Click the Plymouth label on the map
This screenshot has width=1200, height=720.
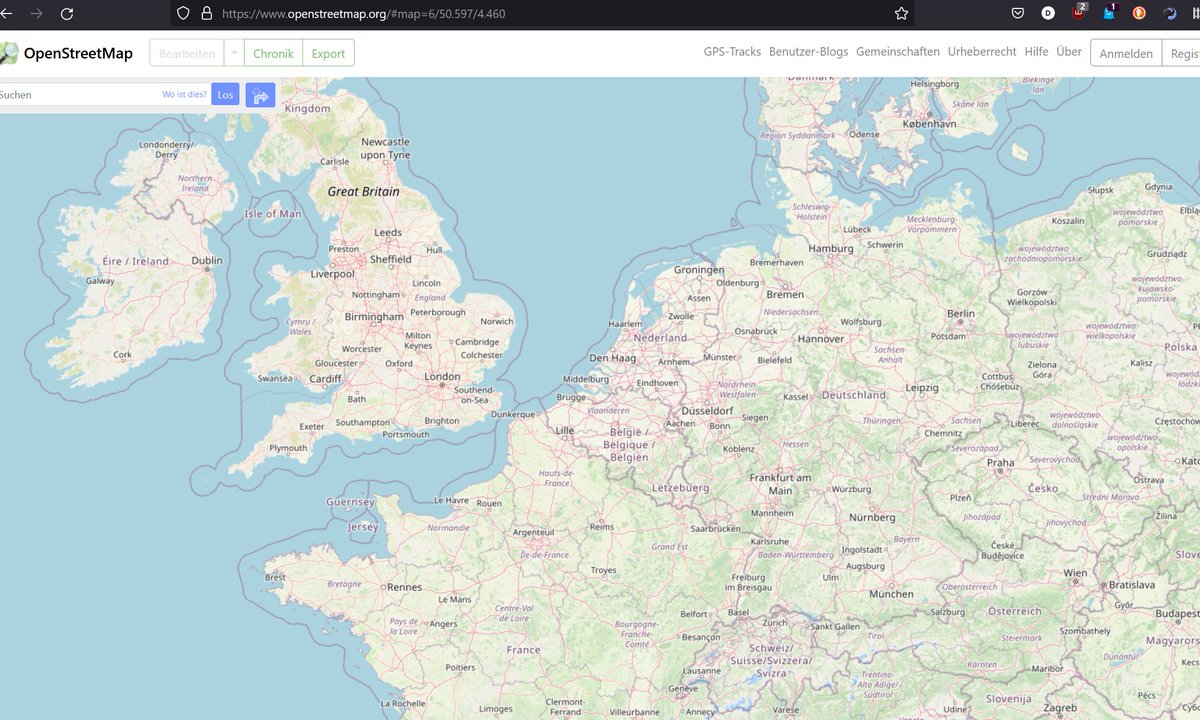tap(288, 448)
